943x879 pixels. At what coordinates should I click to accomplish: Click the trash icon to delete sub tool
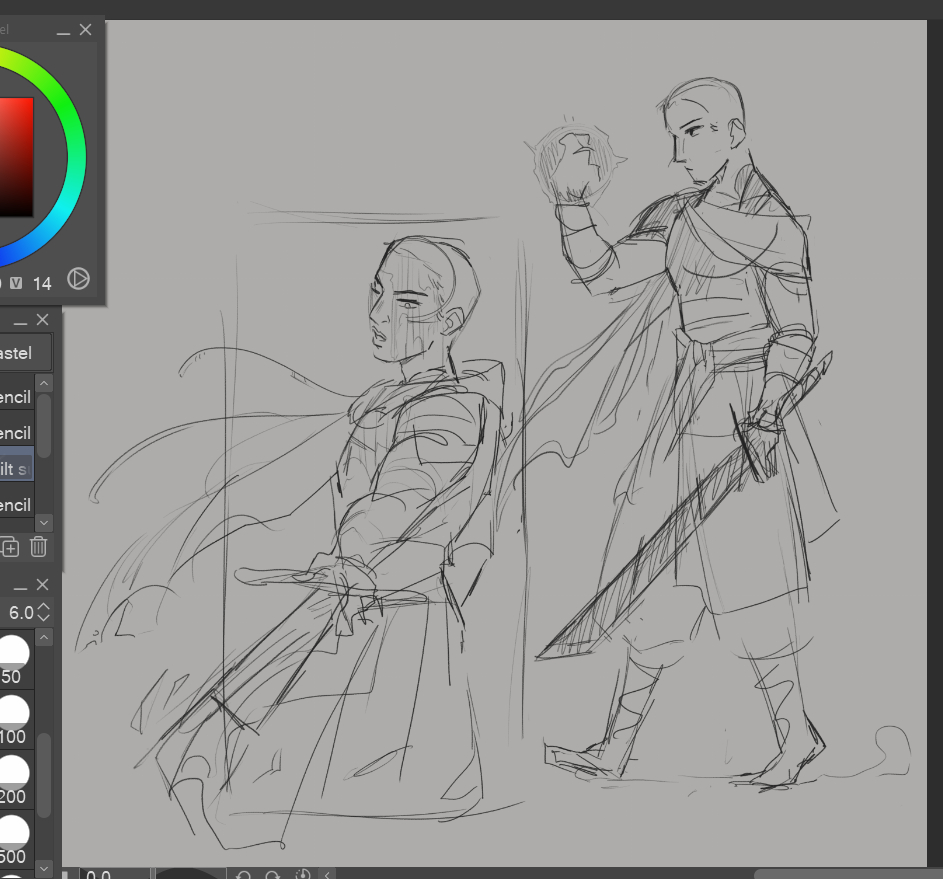tap(38, 546)
